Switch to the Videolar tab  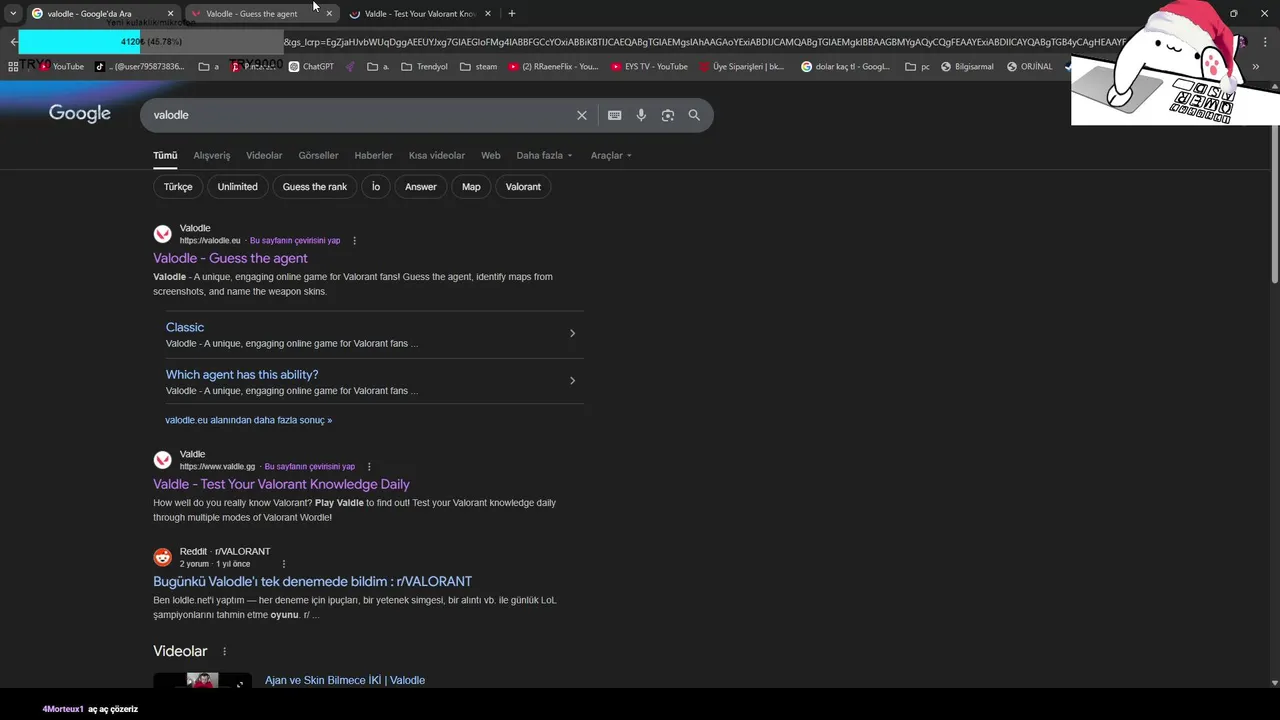coord(264,156)
